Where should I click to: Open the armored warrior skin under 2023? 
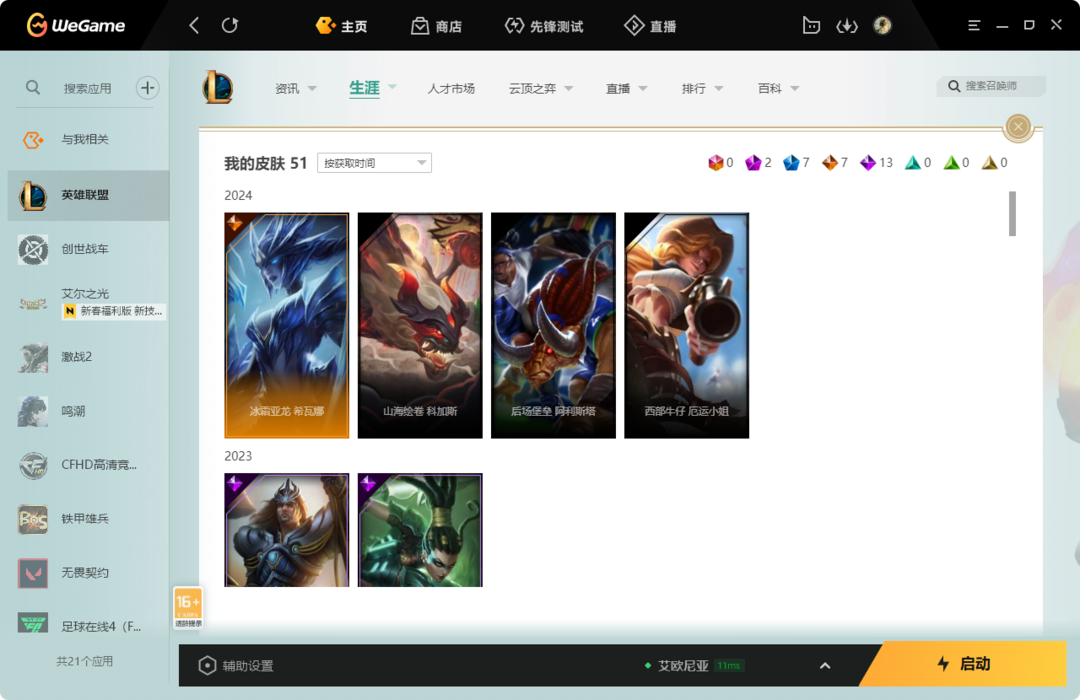(x=287, y=530)
